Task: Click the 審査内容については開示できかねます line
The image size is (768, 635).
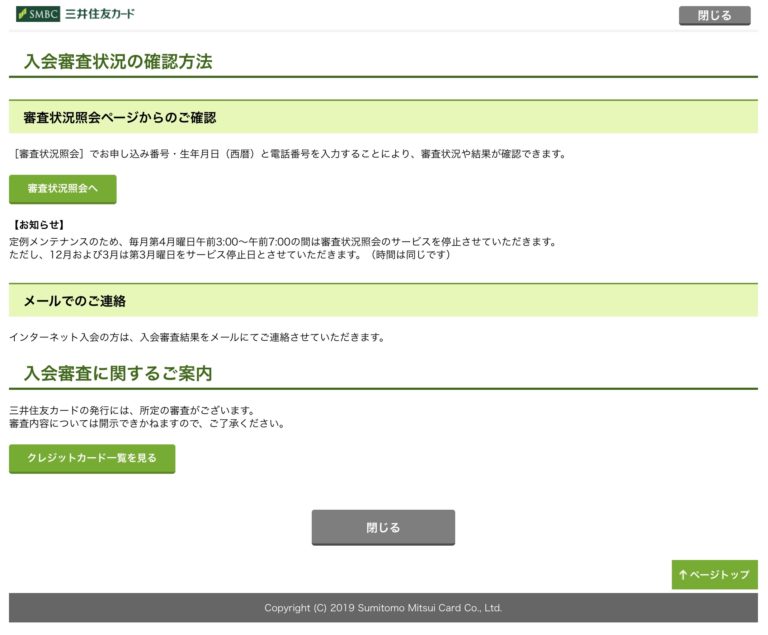Action: click(x=147, y=424)
